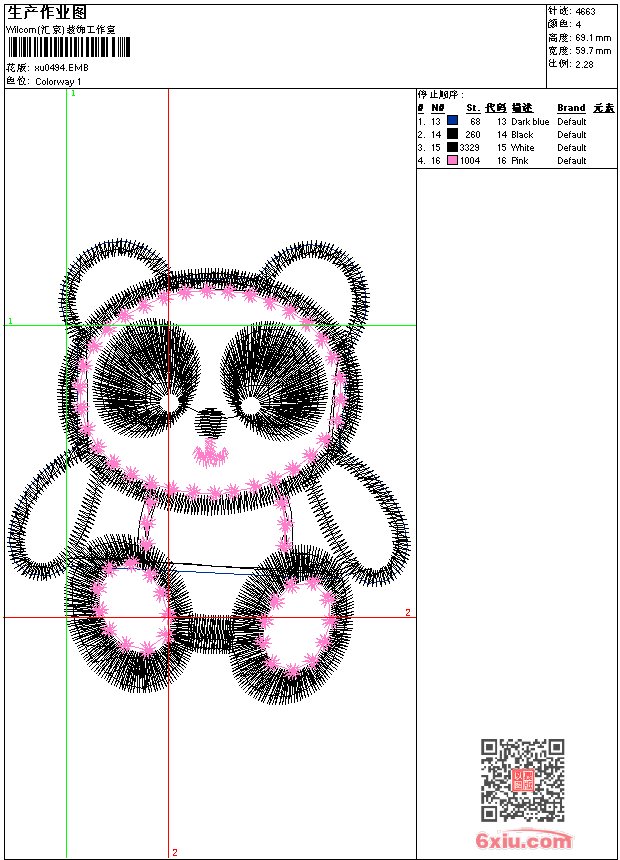Click the Dark blue color swatch
The height and width of the screenshot is (860, 620).
[453, 121]
